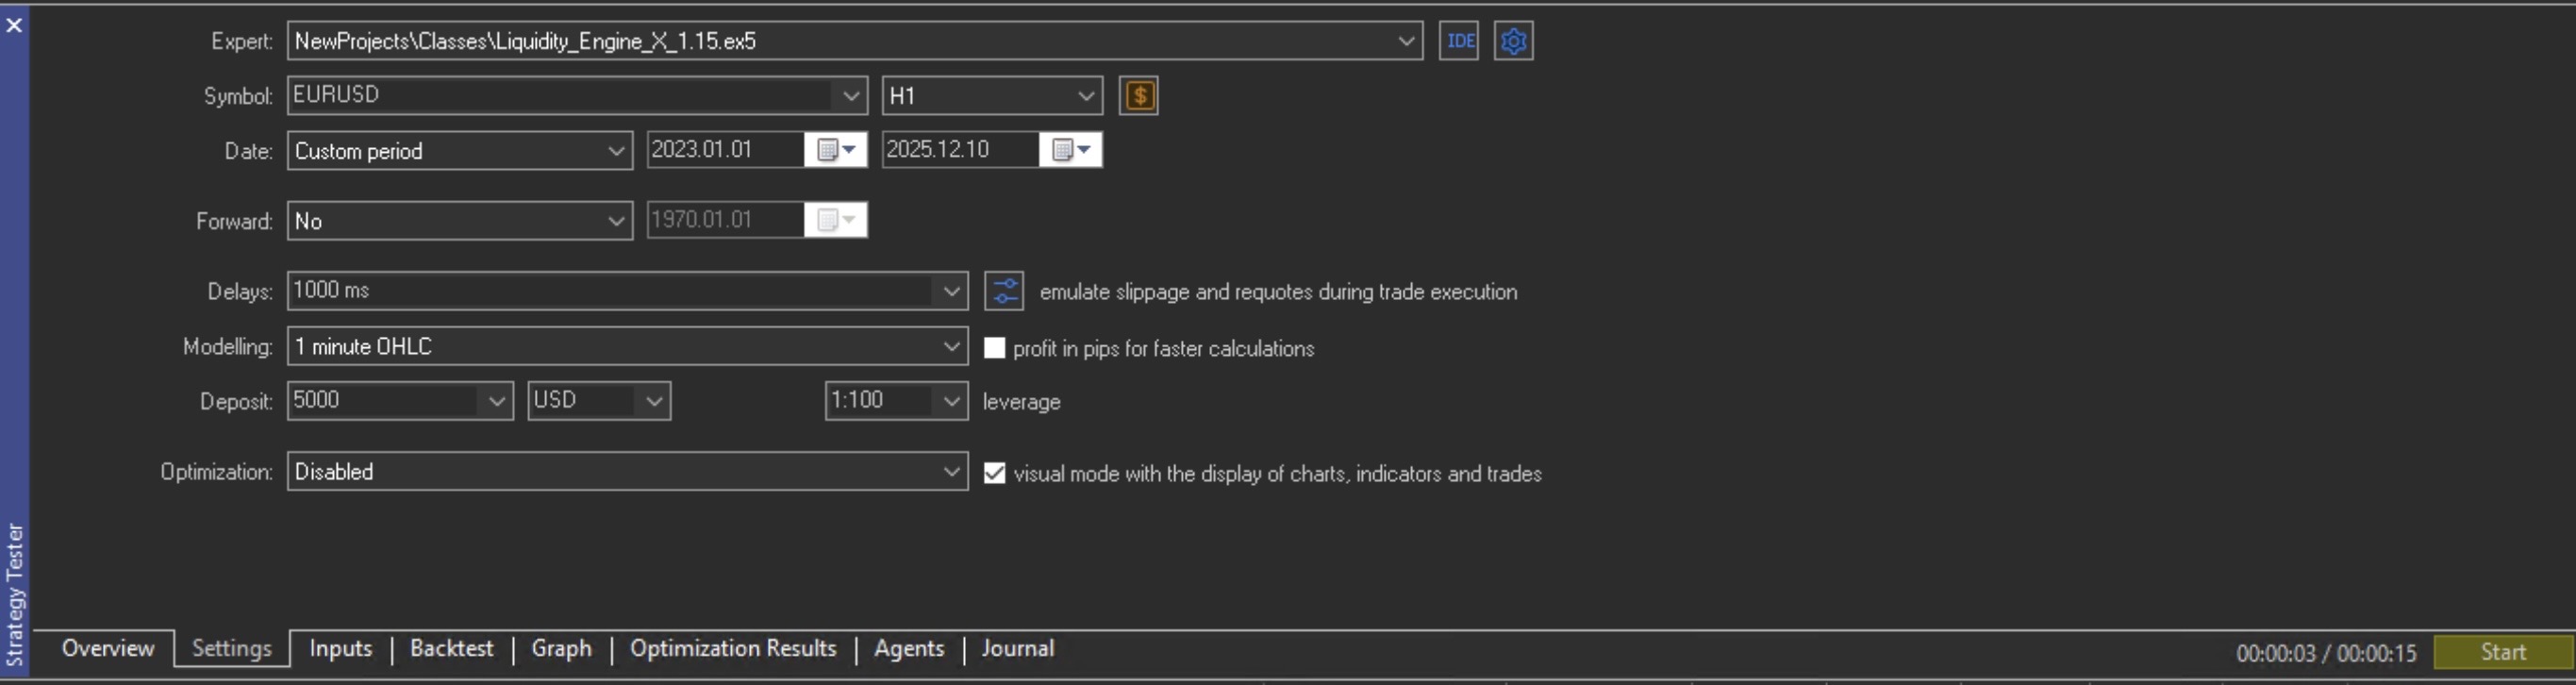The width and height of the screenshot is (2576, 685).
Task: Close the Strategy Tester panel
Action: pyautogui.click(x=14, y=25)
